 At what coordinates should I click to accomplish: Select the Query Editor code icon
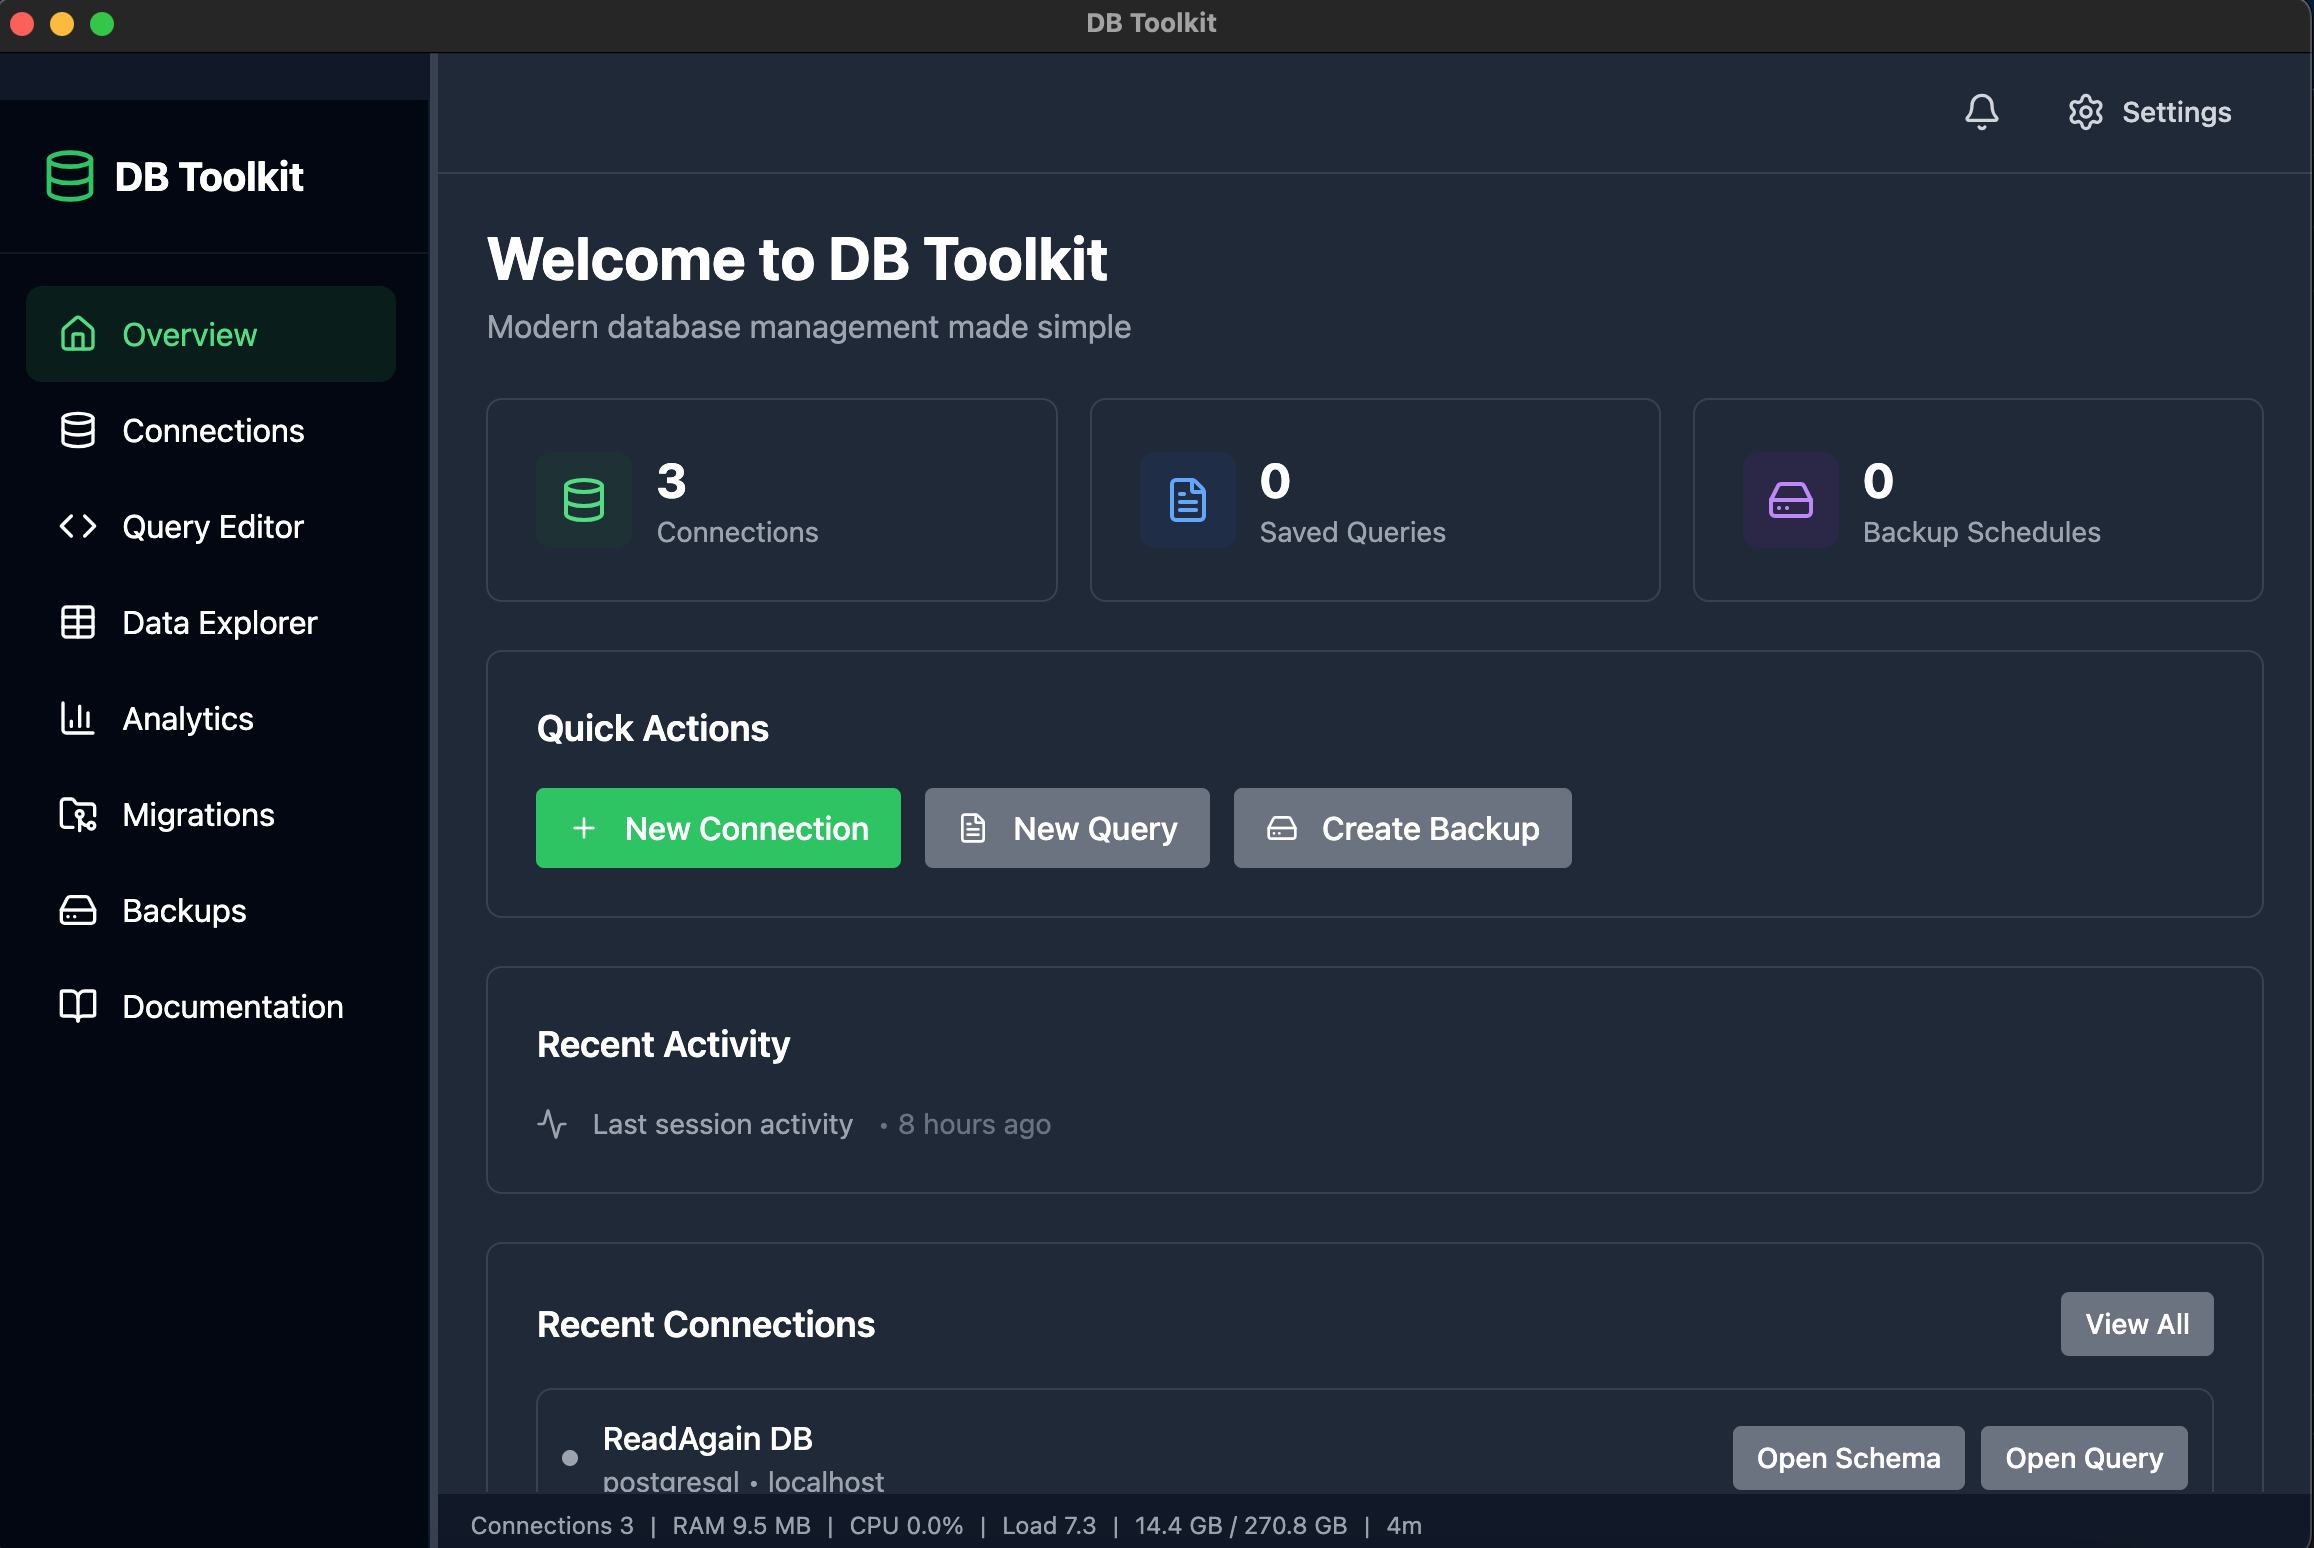click(x=77, y=527)
